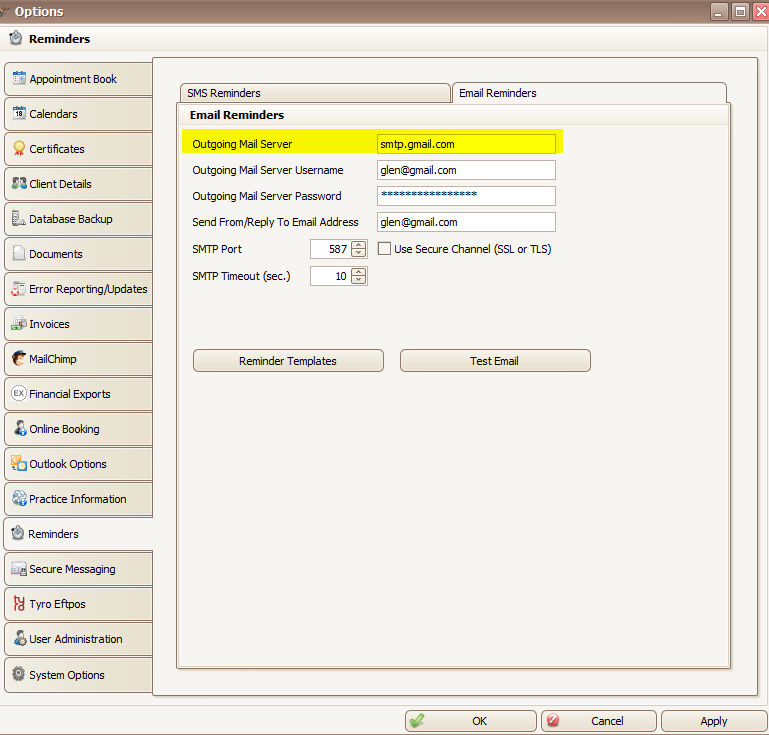The image size is (769, 735).
Task: Maximize the Options window
Action: coord(740,11)
